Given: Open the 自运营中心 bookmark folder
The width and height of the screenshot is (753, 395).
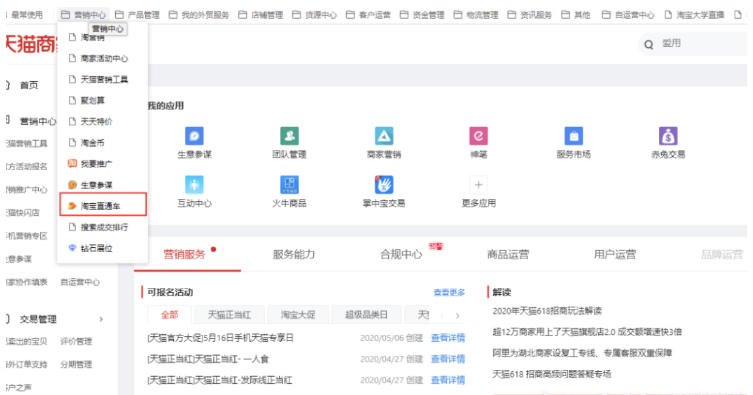Looking at the screenshot, I should point(628,15).
